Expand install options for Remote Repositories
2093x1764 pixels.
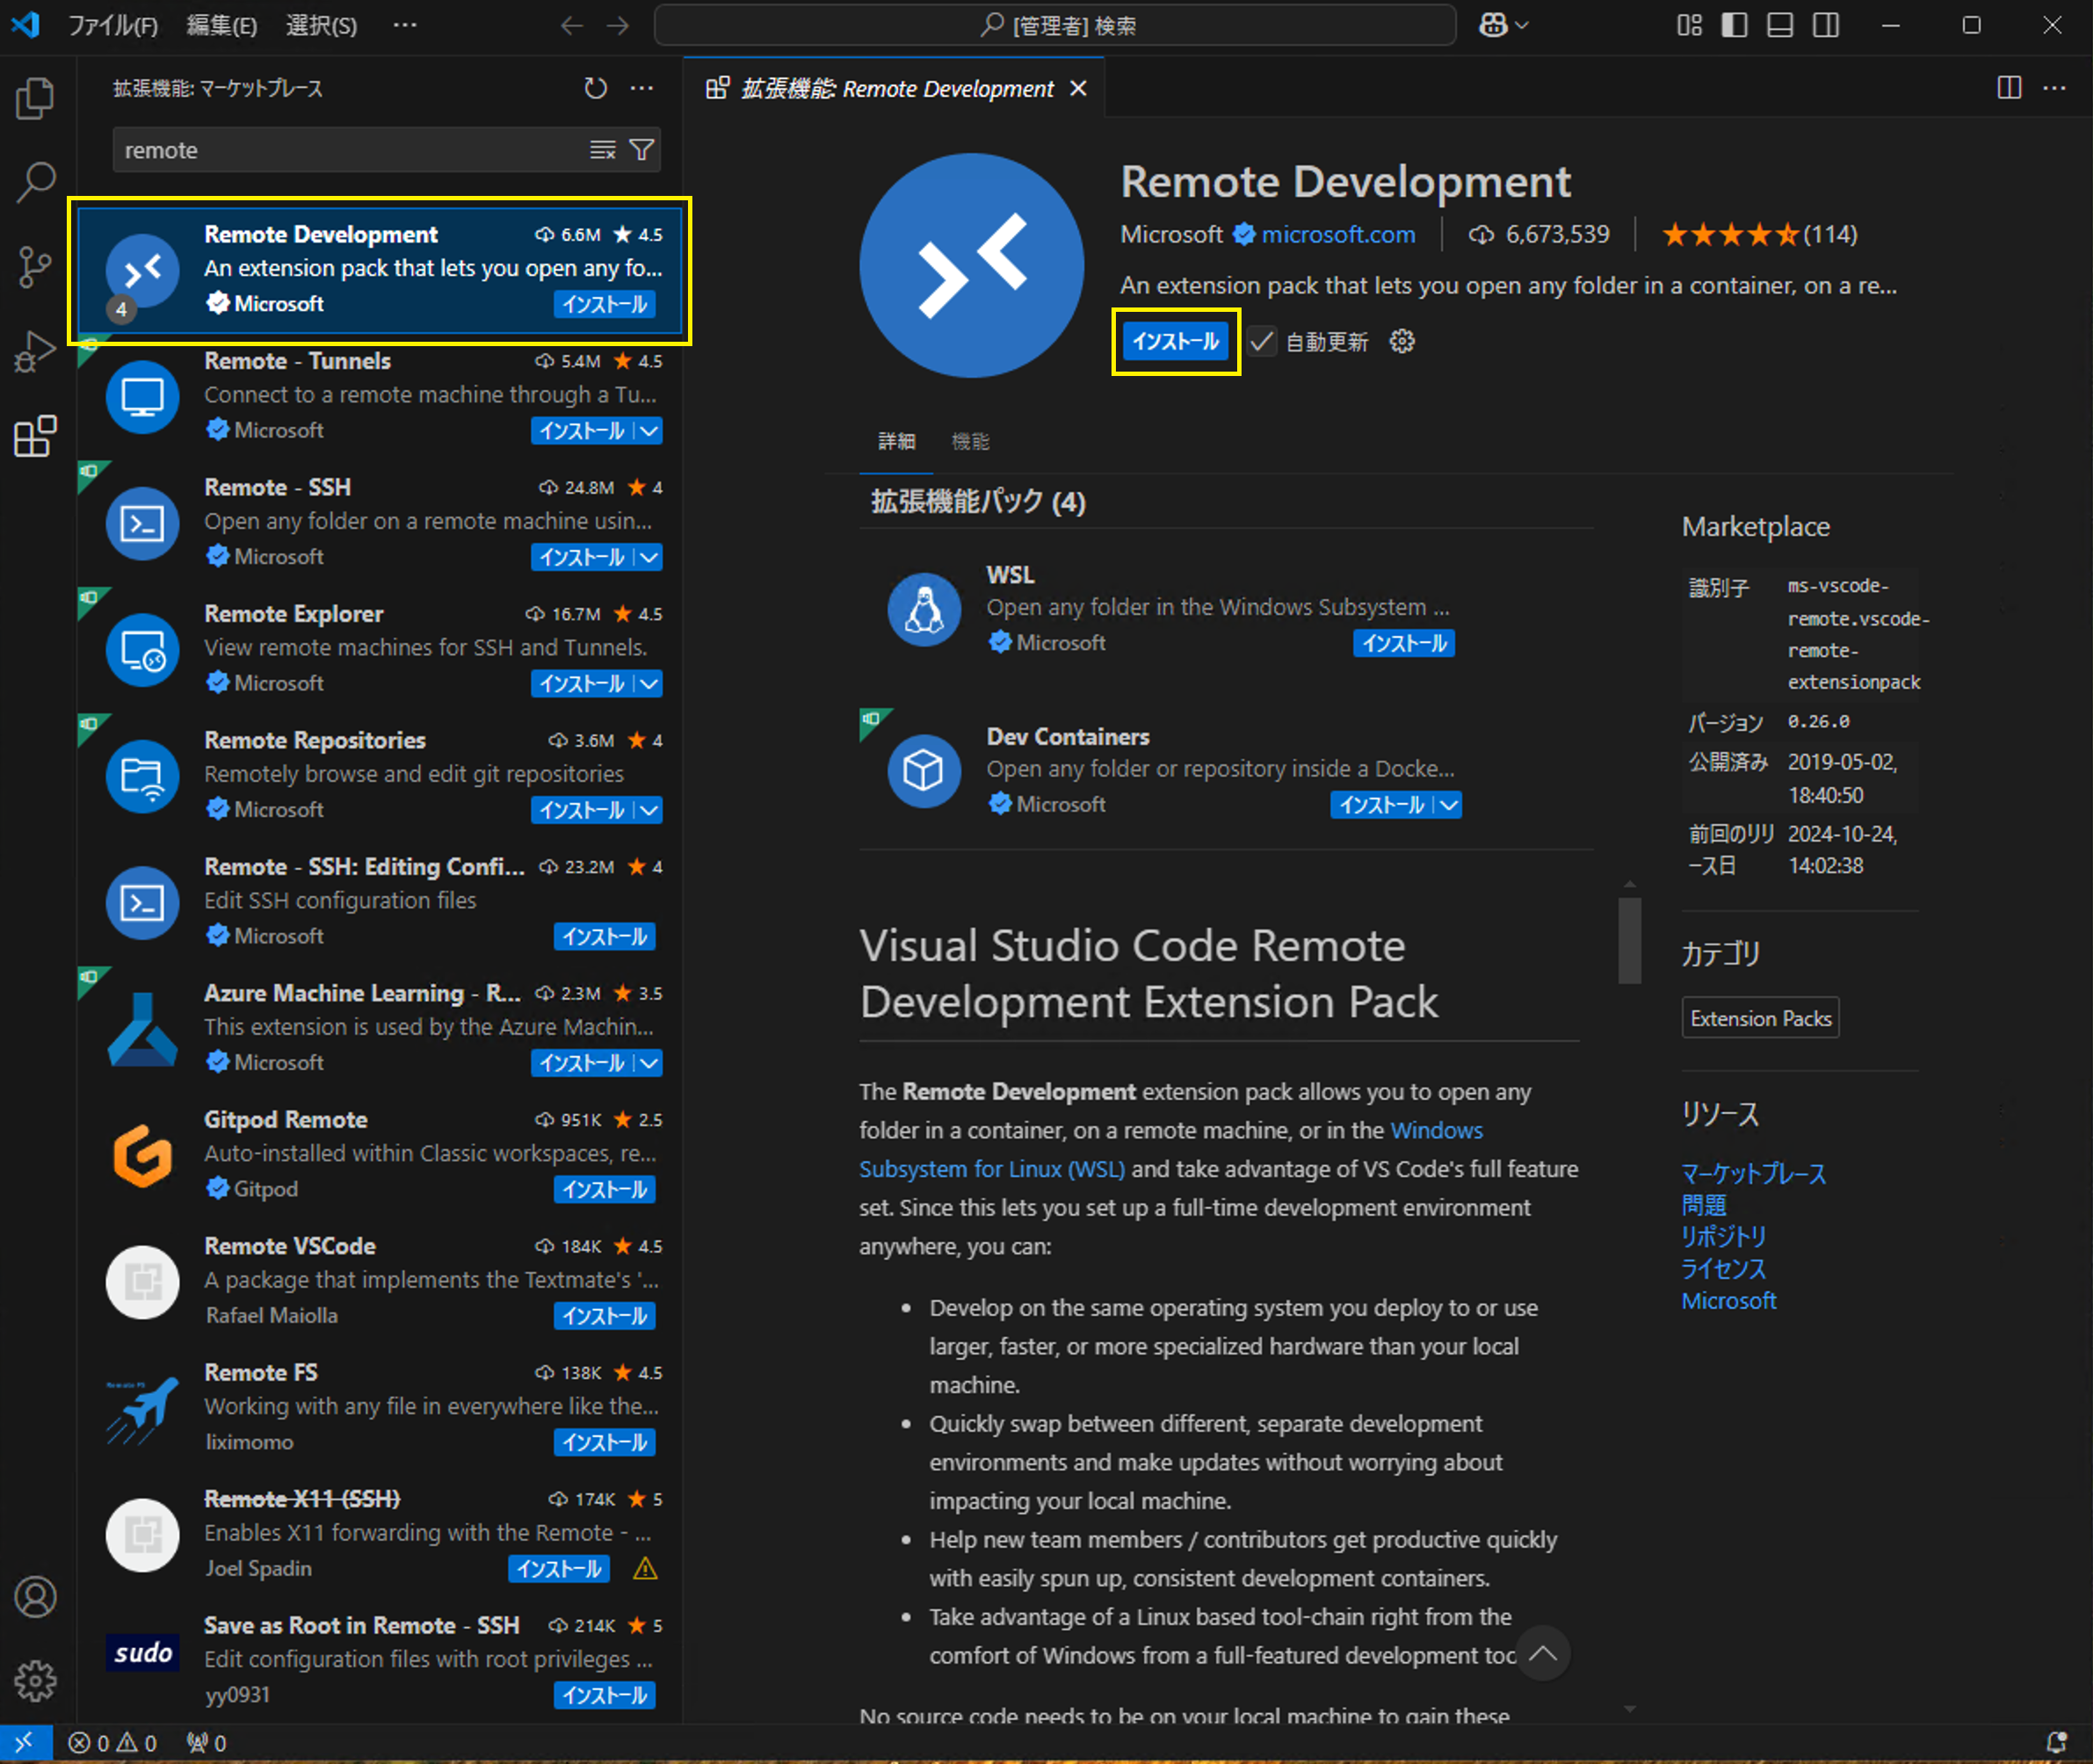pos(649,810)
